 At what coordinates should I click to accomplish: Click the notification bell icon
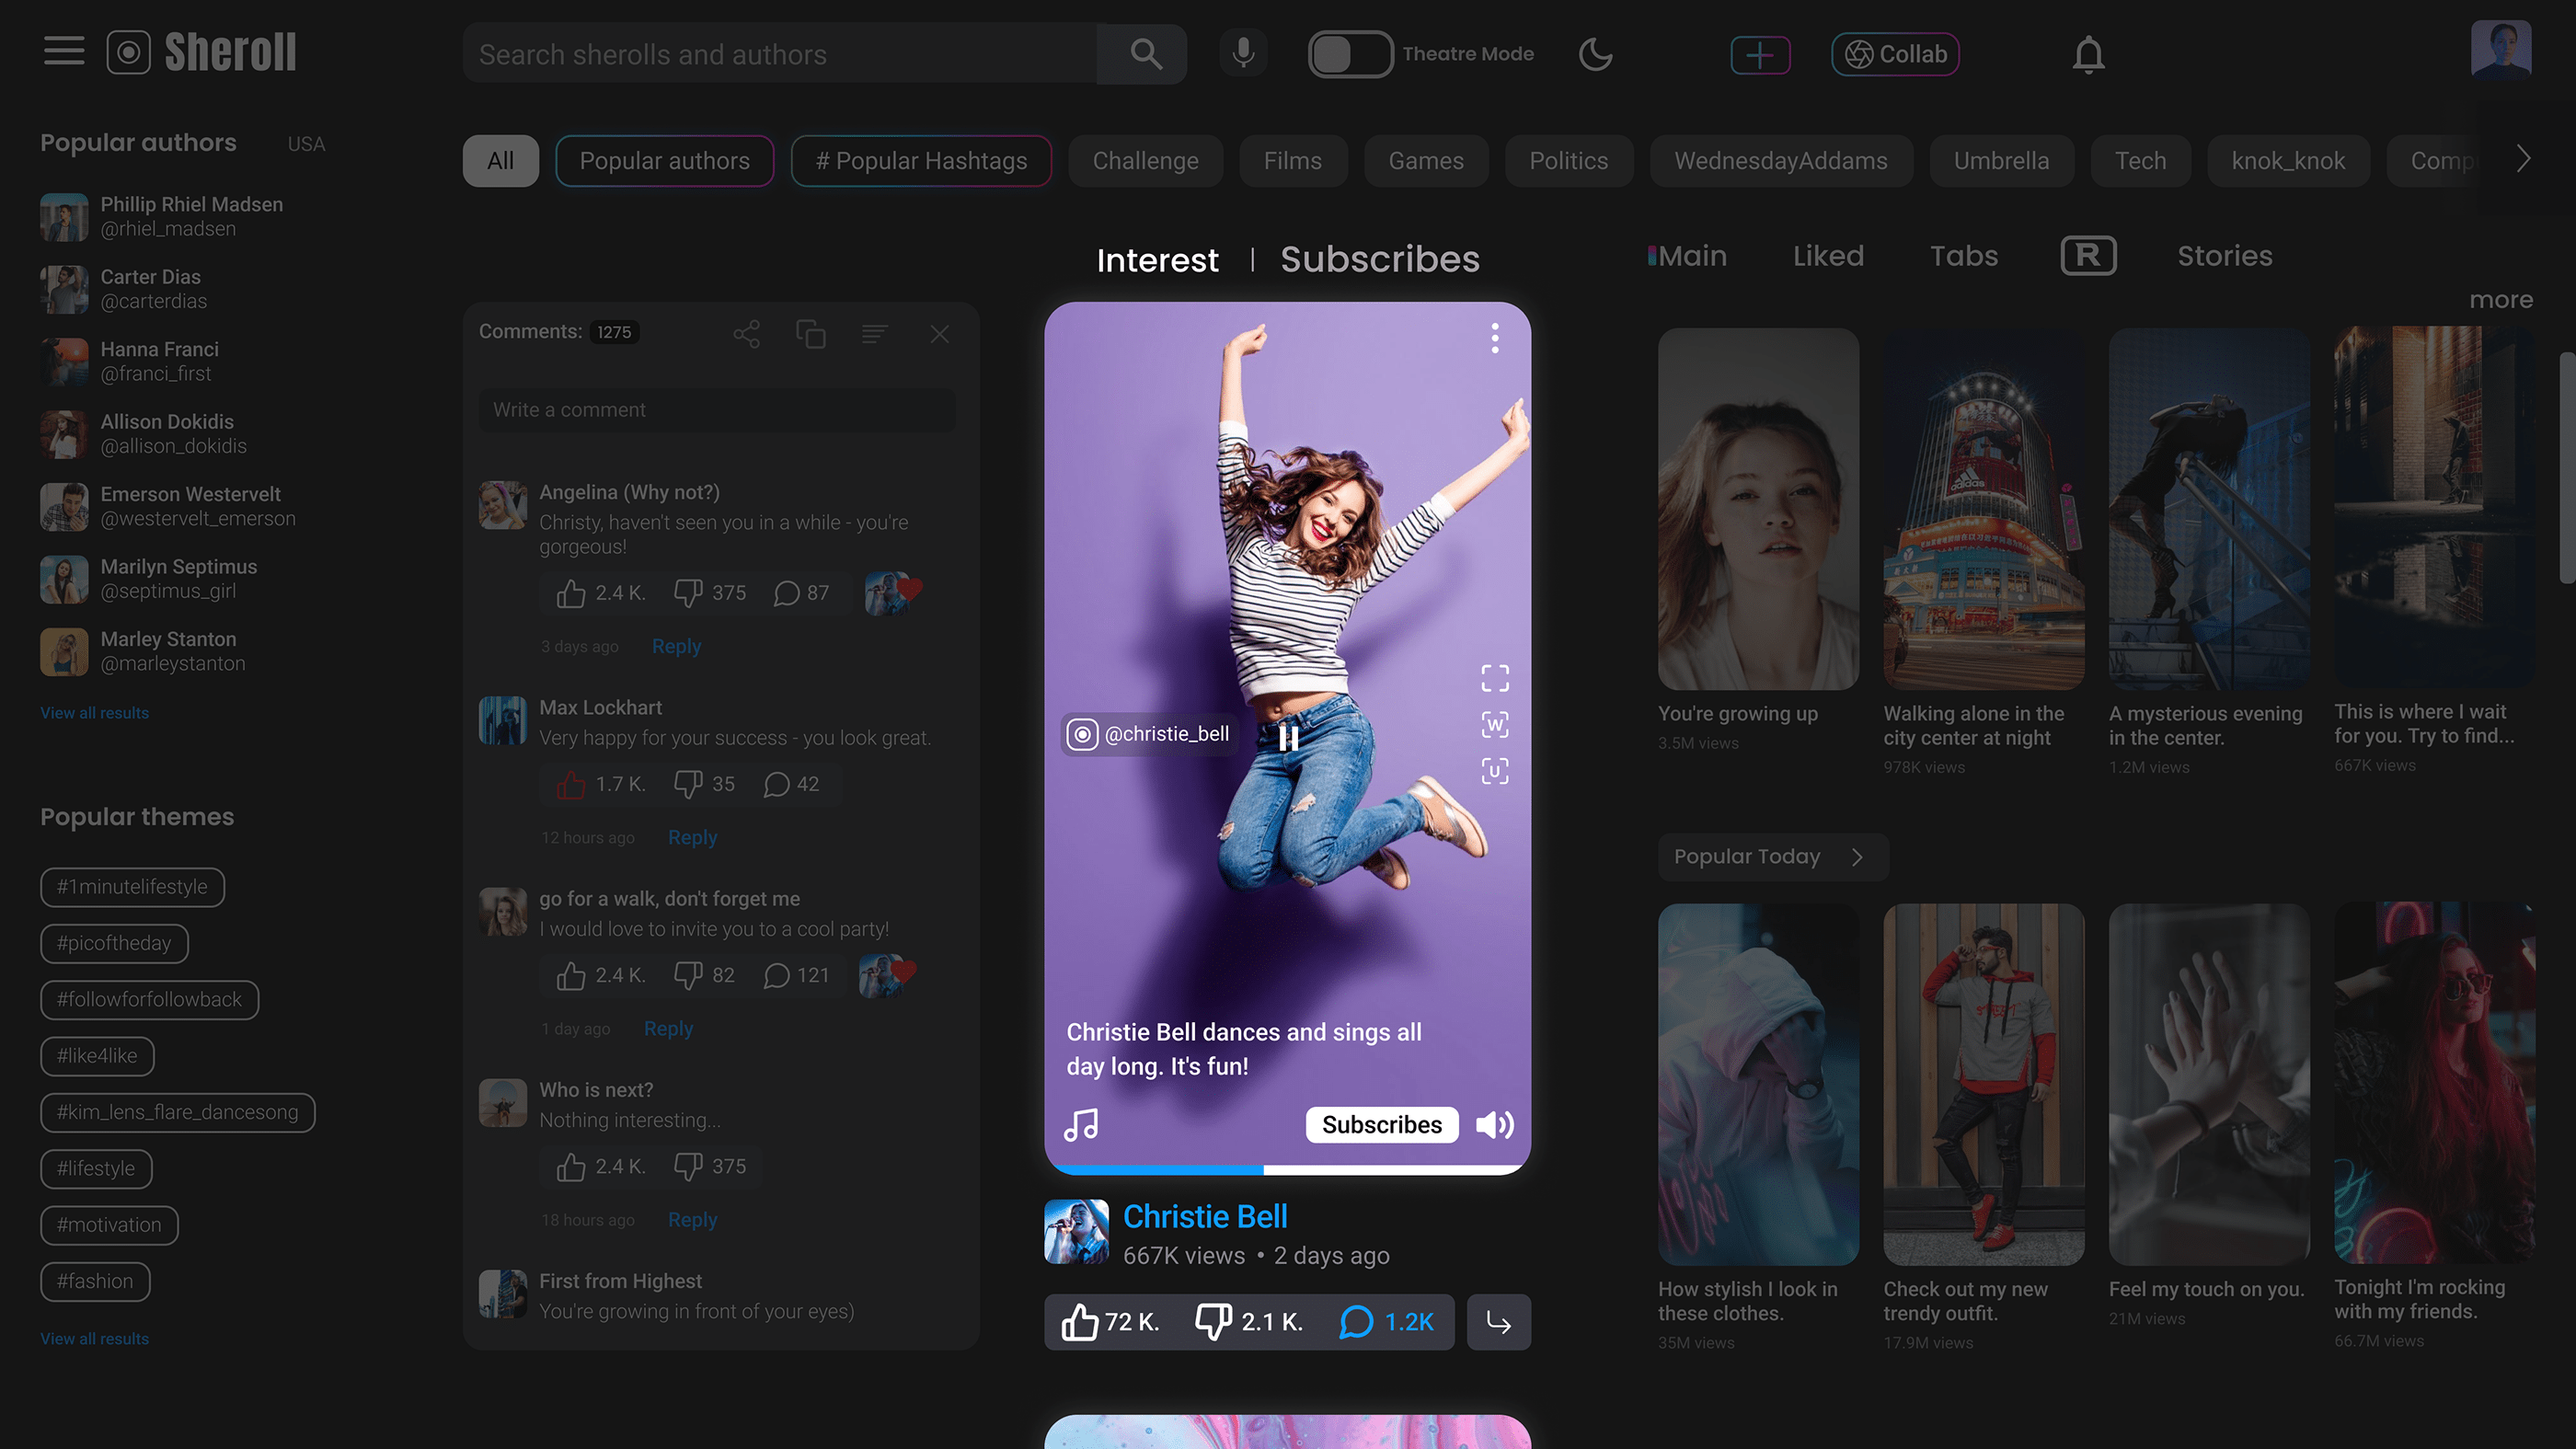[x=2088, y=54]
